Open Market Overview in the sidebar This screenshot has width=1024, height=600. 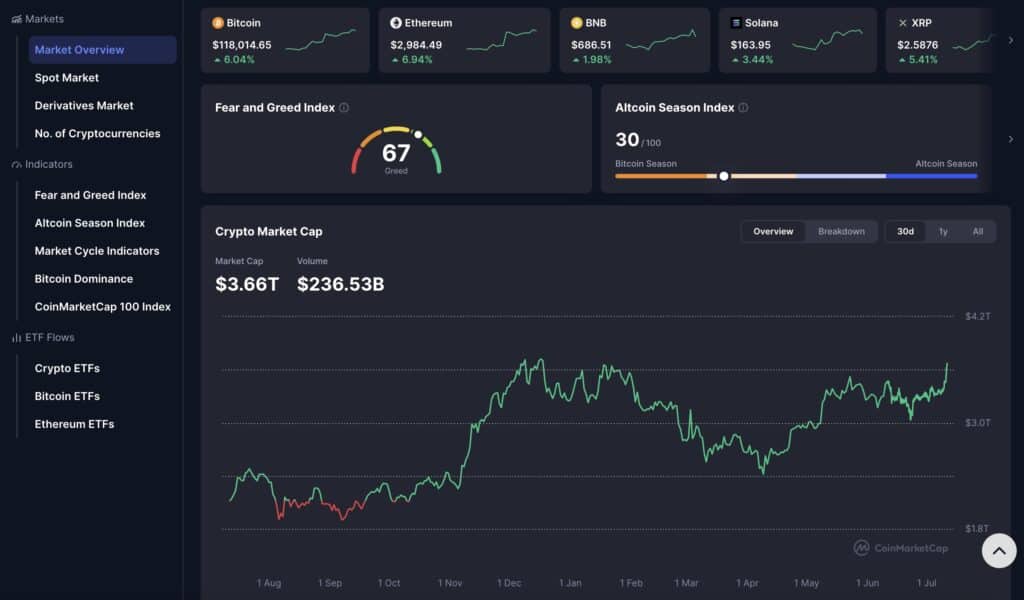click(x=103, y=50)
